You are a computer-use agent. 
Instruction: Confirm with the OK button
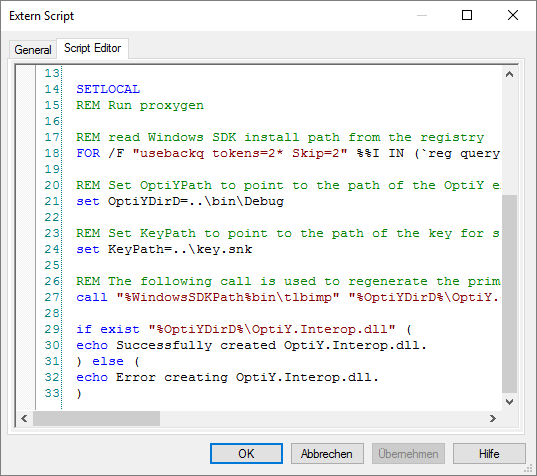(246, 453)
